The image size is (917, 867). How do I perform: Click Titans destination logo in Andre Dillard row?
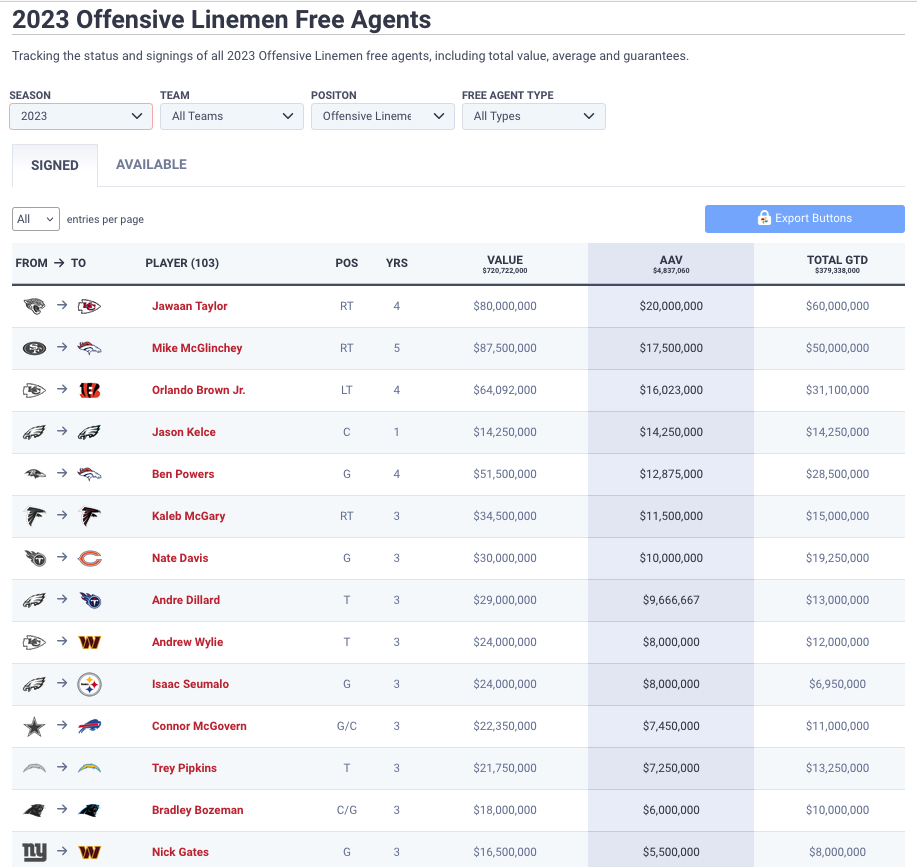pos(89,600)
